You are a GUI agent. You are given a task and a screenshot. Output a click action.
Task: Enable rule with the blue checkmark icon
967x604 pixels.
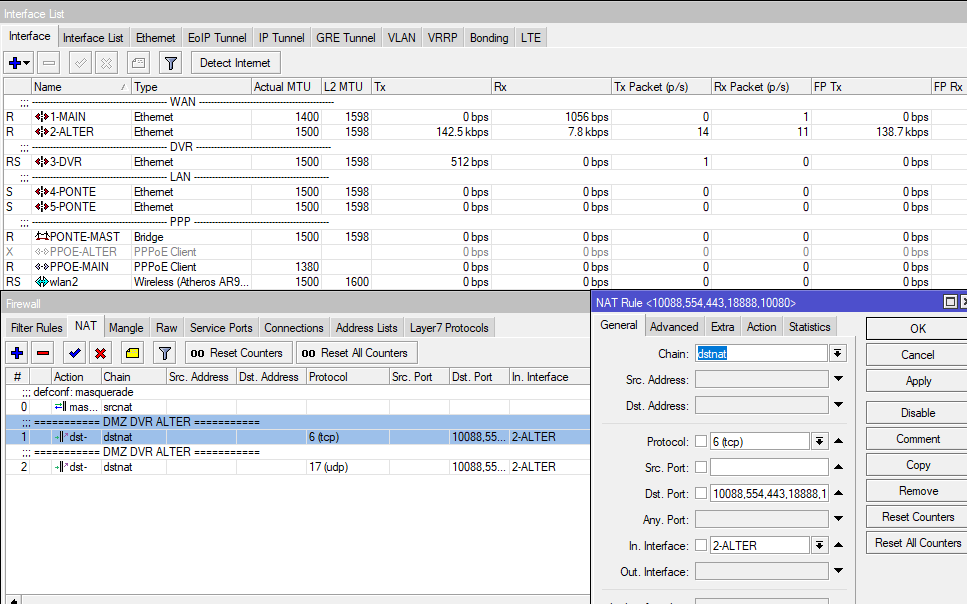pos(74,353)
